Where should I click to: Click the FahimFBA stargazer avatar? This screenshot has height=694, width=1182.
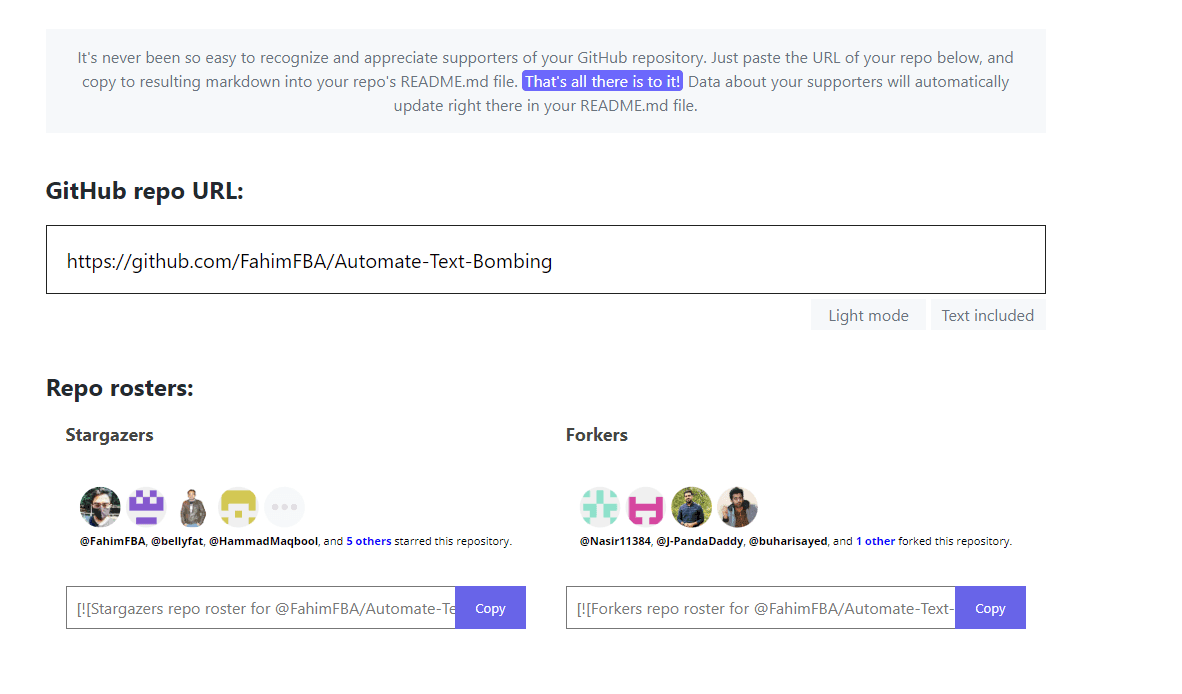click(100, 507)
